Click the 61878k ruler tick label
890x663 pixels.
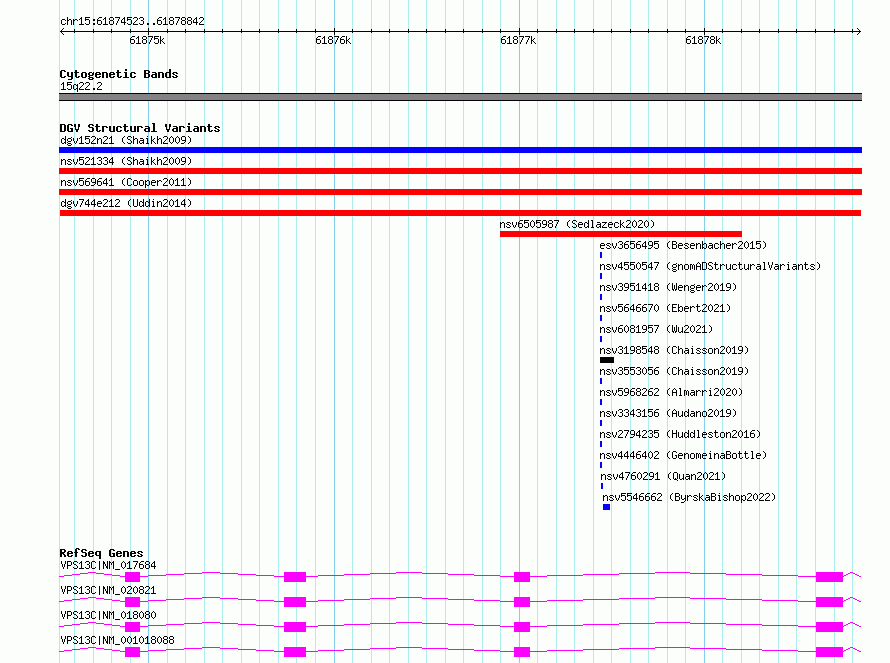703,40
